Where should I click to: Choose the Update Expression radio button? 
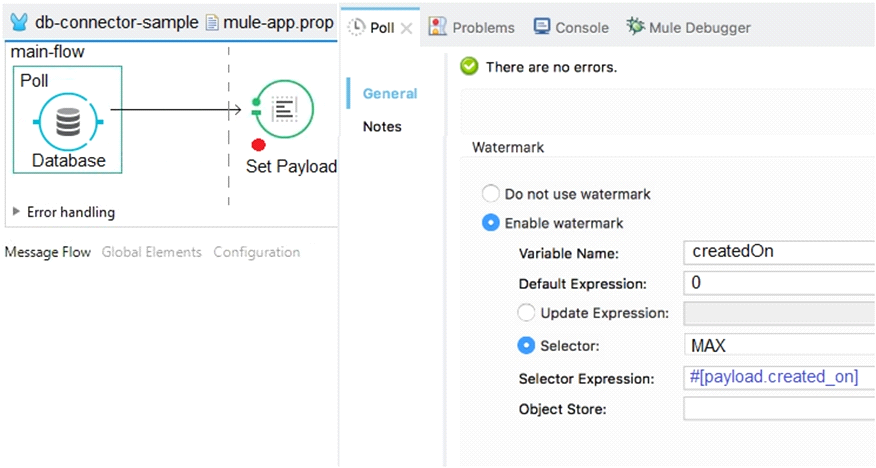[526, 313]
